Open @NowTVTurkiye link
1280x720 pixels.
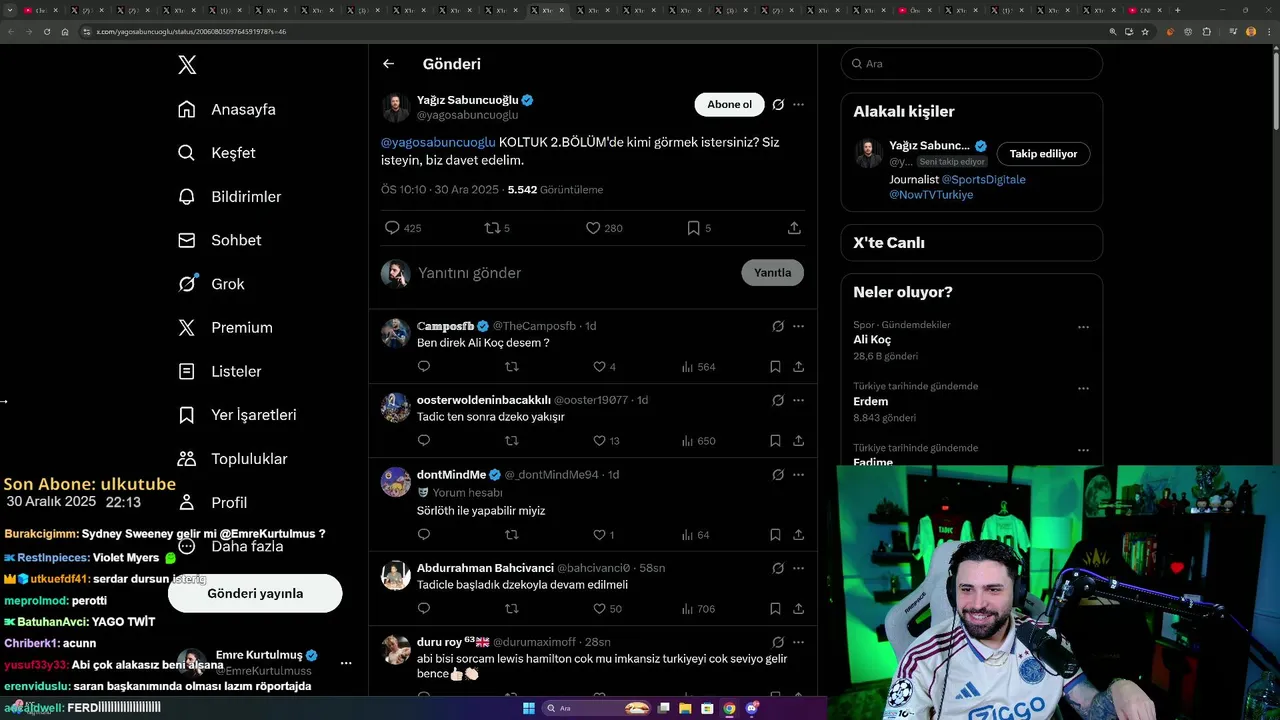[931, 195]
